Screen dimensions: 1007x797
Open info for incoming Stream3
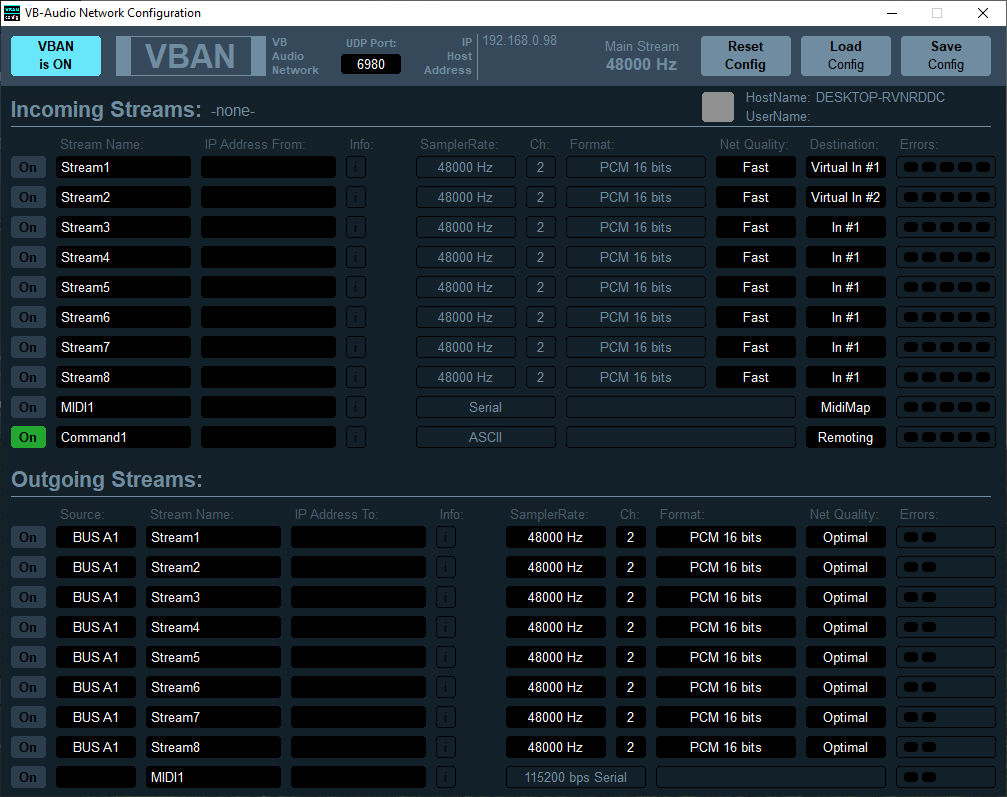pyautogui.click(x=356, y=227)
